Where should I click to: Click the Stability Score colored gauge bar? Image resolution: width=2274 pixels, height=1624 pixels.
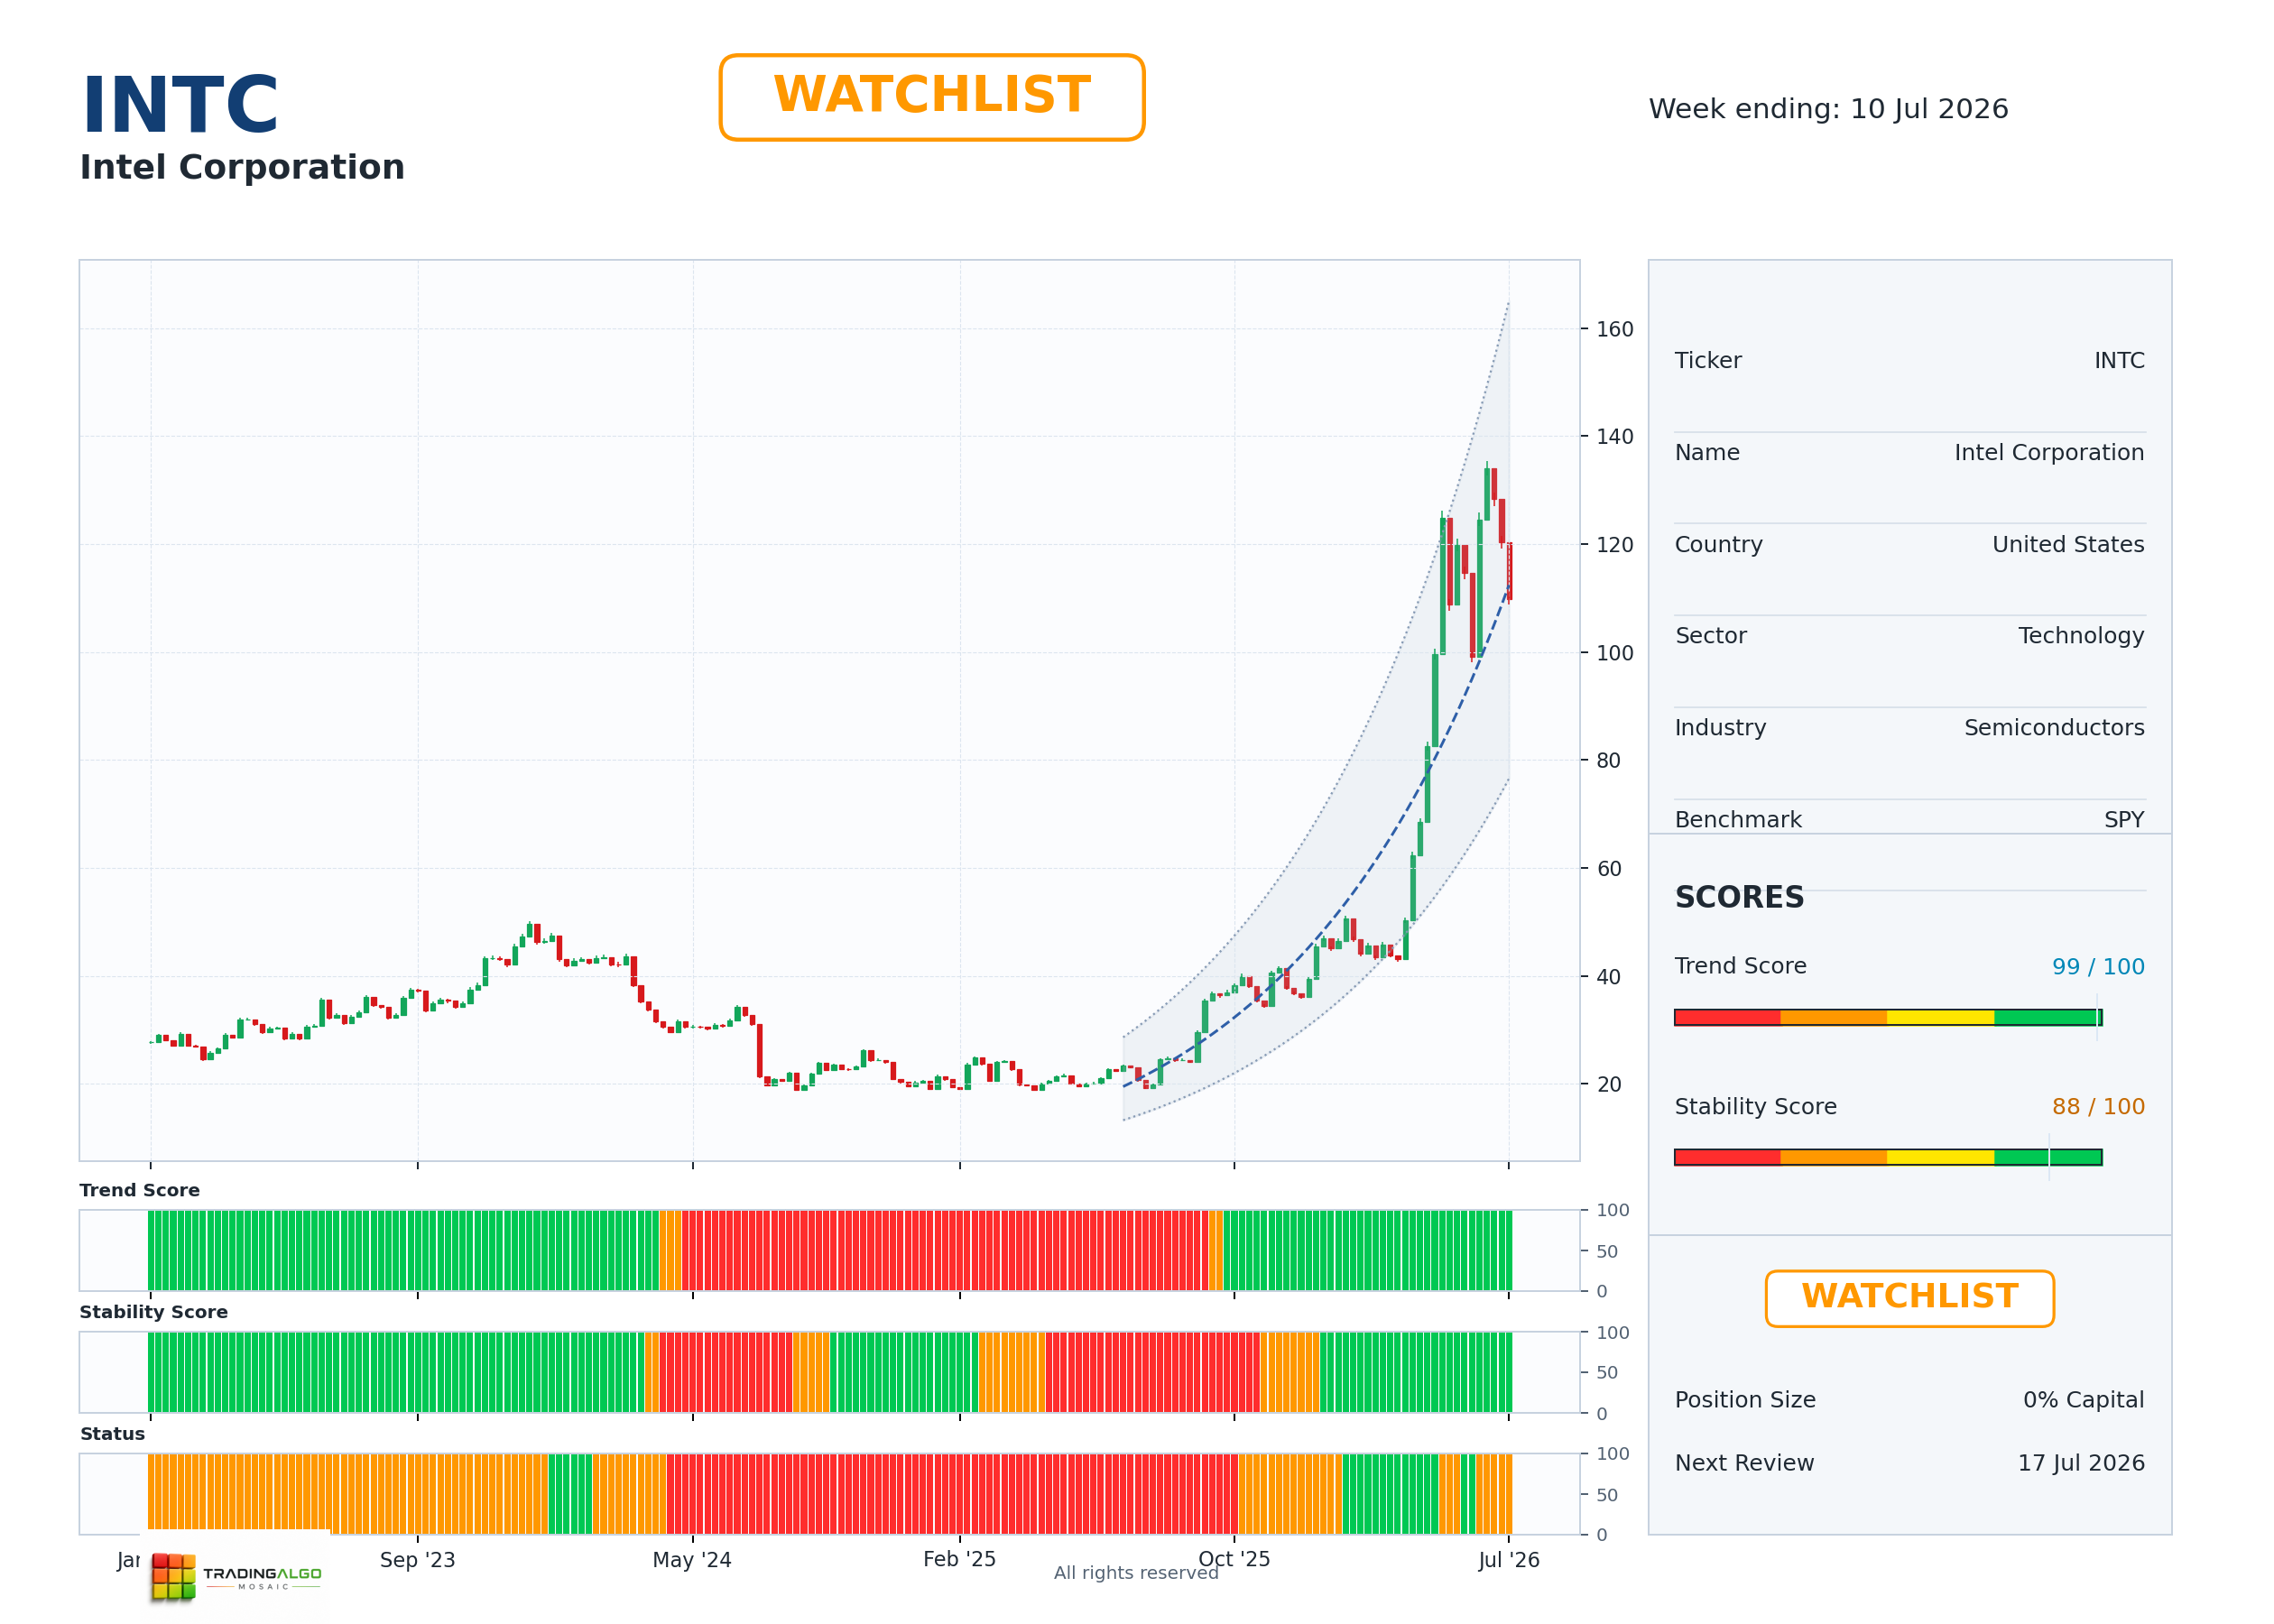(x=1888, y=1157)
